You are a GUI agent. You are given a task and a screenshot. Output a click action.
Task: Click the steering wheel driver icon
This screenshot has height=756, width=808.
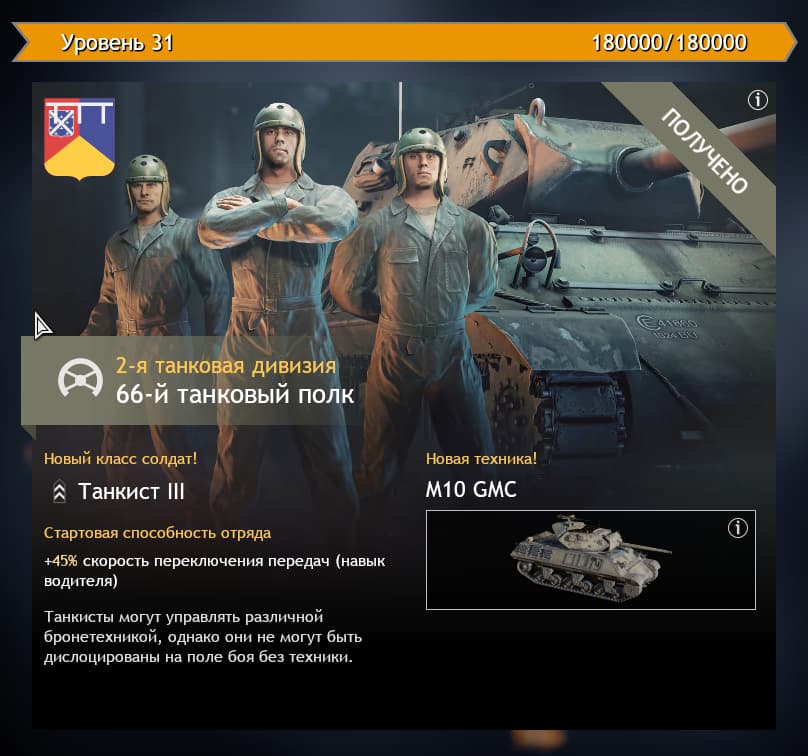(x=80, y=378)
